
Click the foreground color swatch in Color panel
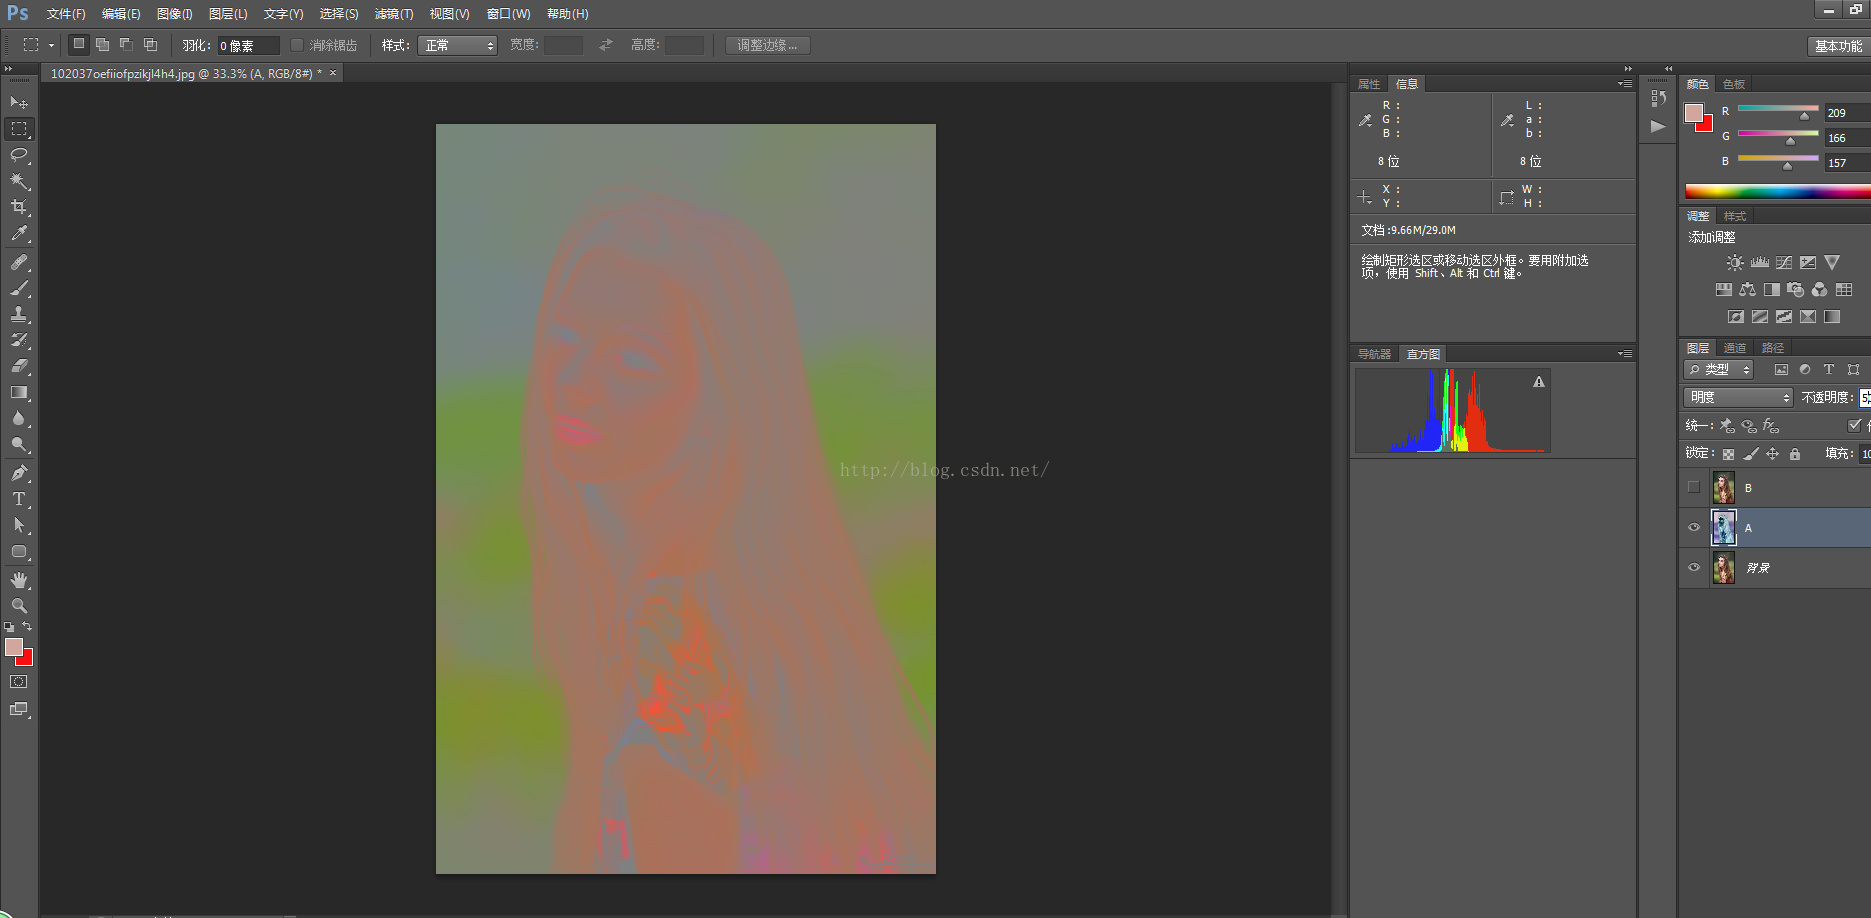(x=1694, y=113)
